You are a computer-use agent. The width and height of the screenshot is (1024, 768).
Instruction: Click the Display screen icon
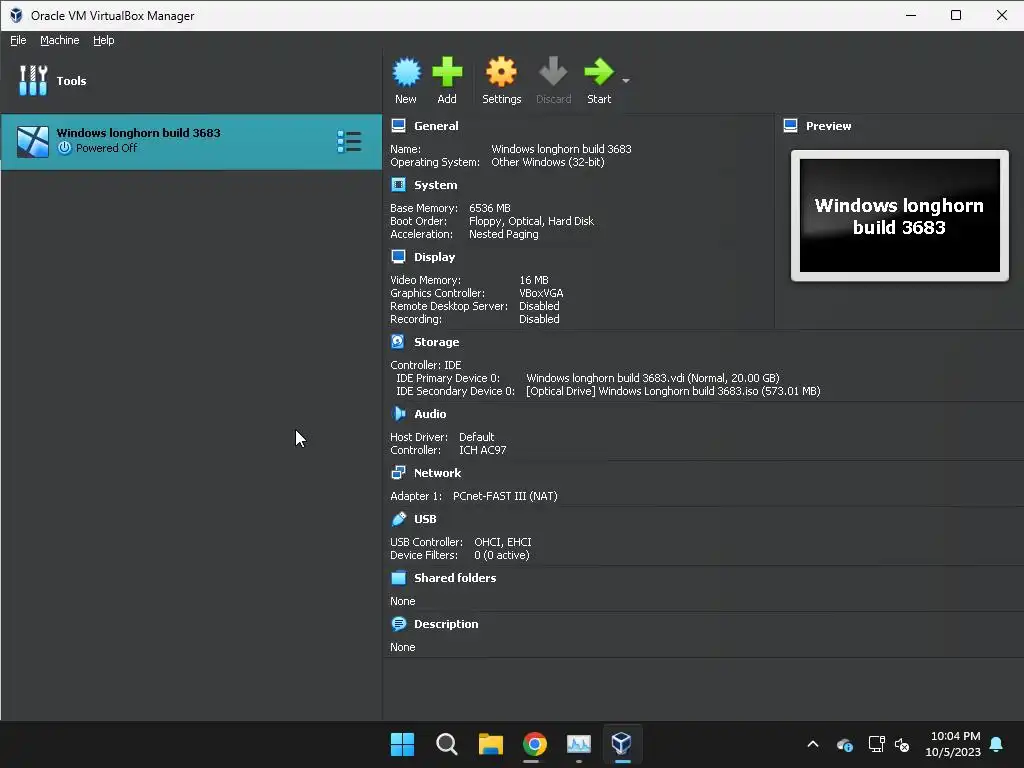pos(398,257)
